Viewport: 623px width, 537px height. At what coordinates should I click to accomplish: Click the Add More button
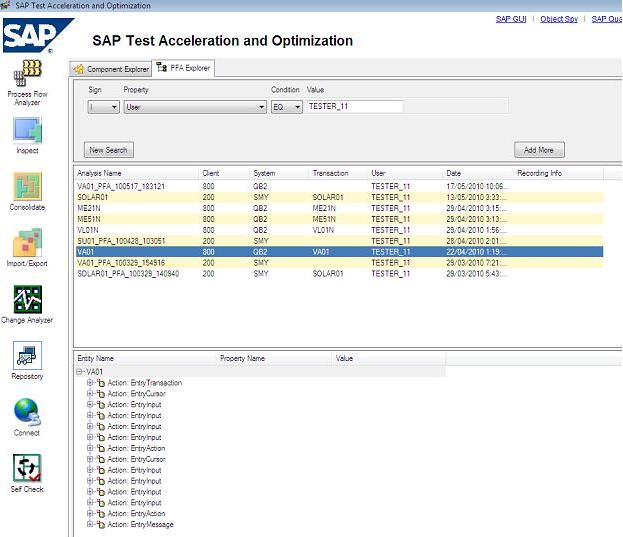point(539,150)
